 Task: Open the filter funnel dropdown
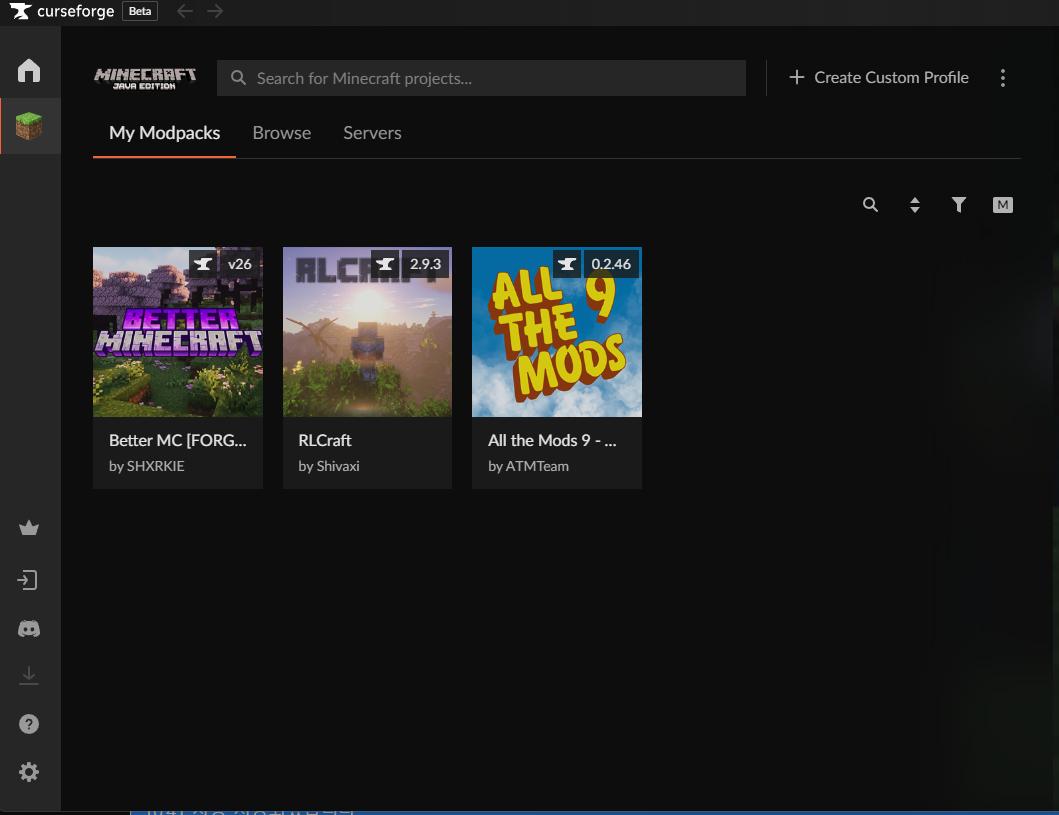pos(958,205)
